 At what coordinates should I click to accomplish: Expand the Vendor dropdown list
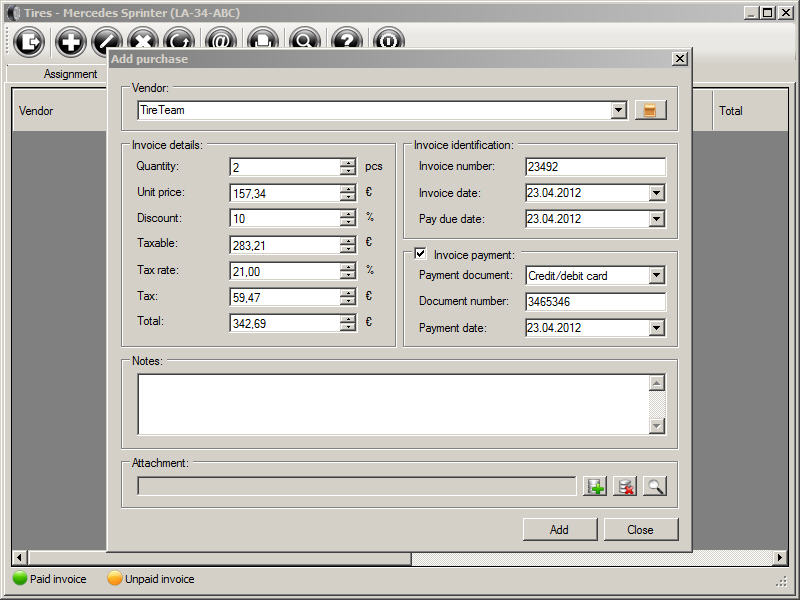(x=618, y=110)
